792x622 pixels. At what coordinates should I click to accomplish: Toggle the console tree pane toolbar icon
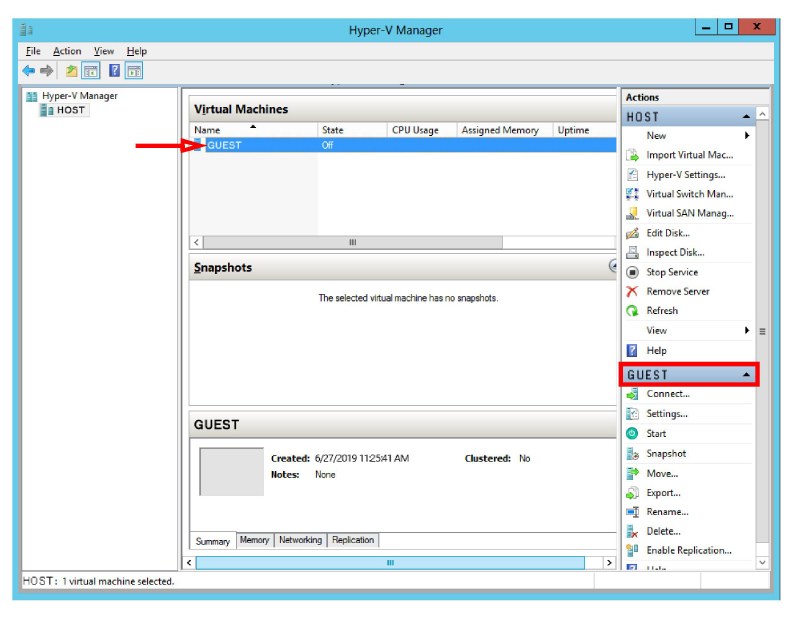[x=91, y=71]
